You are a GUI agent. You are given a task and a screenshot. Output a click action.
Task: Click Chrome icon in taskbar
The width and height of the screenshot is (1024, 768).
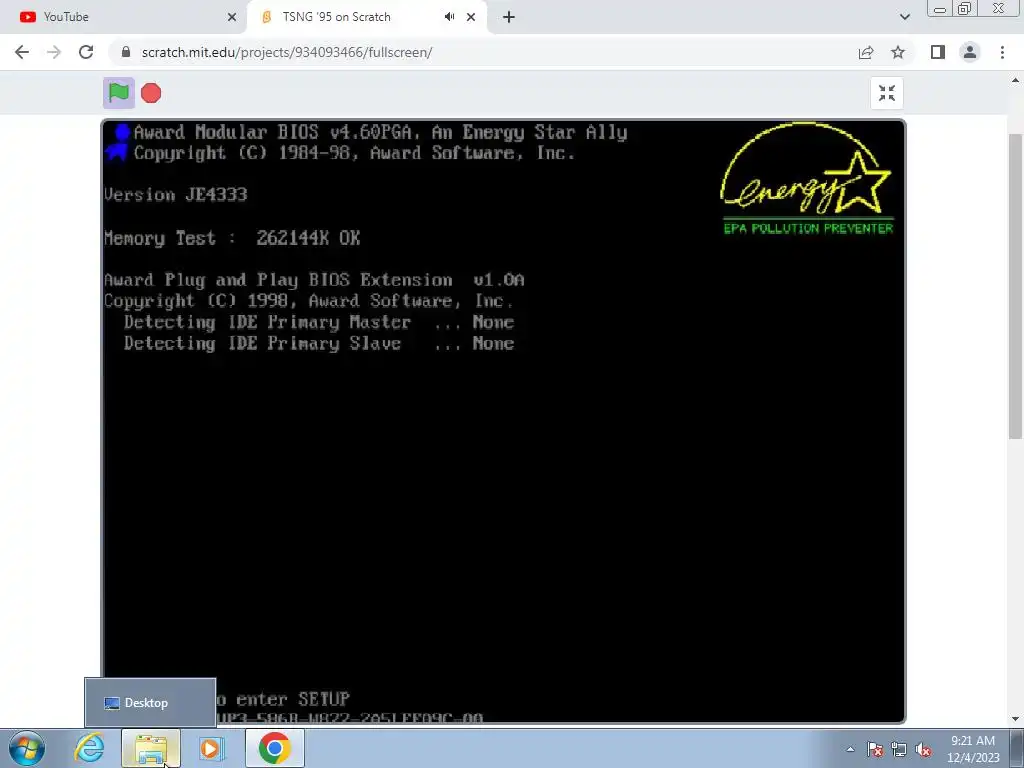click(x=274, y=748)
